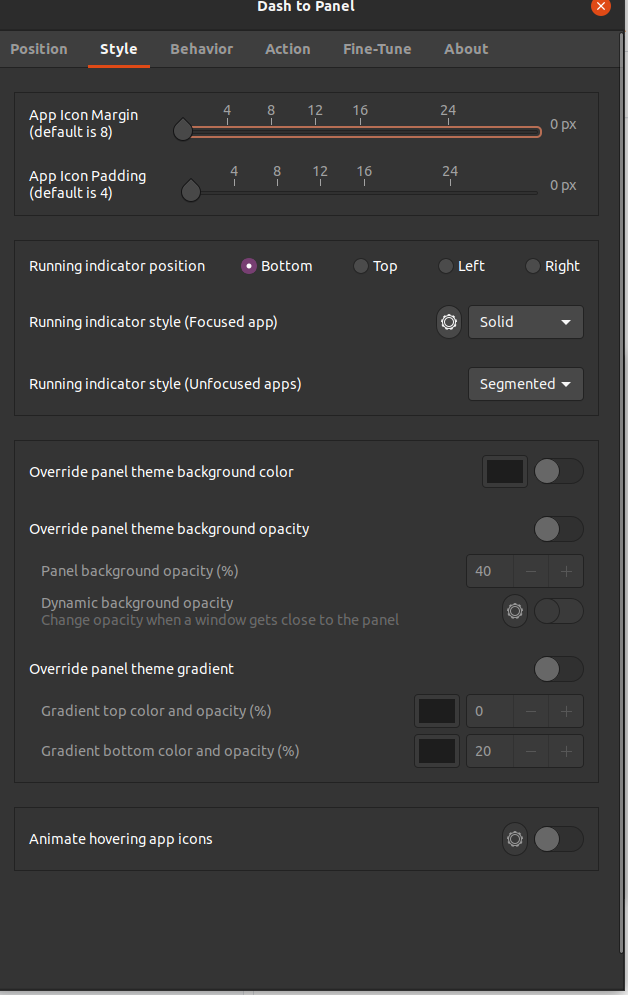Image resolution: width=628 pixels, height=995 pixels.
Task: Switch to the Action tab
Action: (x=288, y=49)
